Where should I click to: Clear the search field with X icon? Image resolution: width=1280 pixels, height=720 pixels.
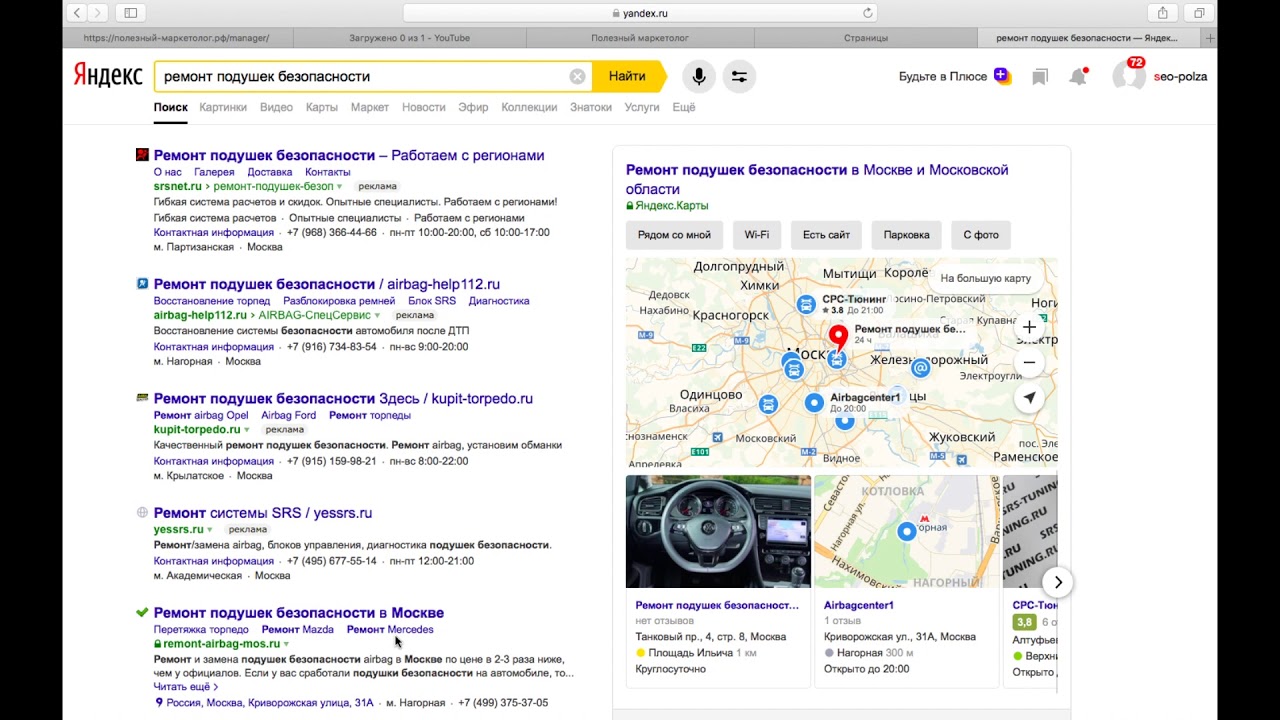tap(577, 77)
